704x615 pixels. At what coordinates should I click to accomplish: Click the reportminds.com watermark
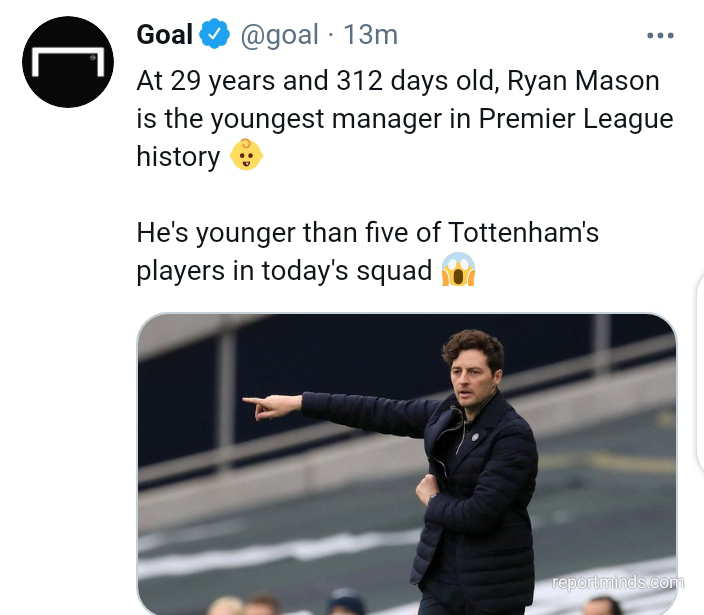click(x=617, y=582)
